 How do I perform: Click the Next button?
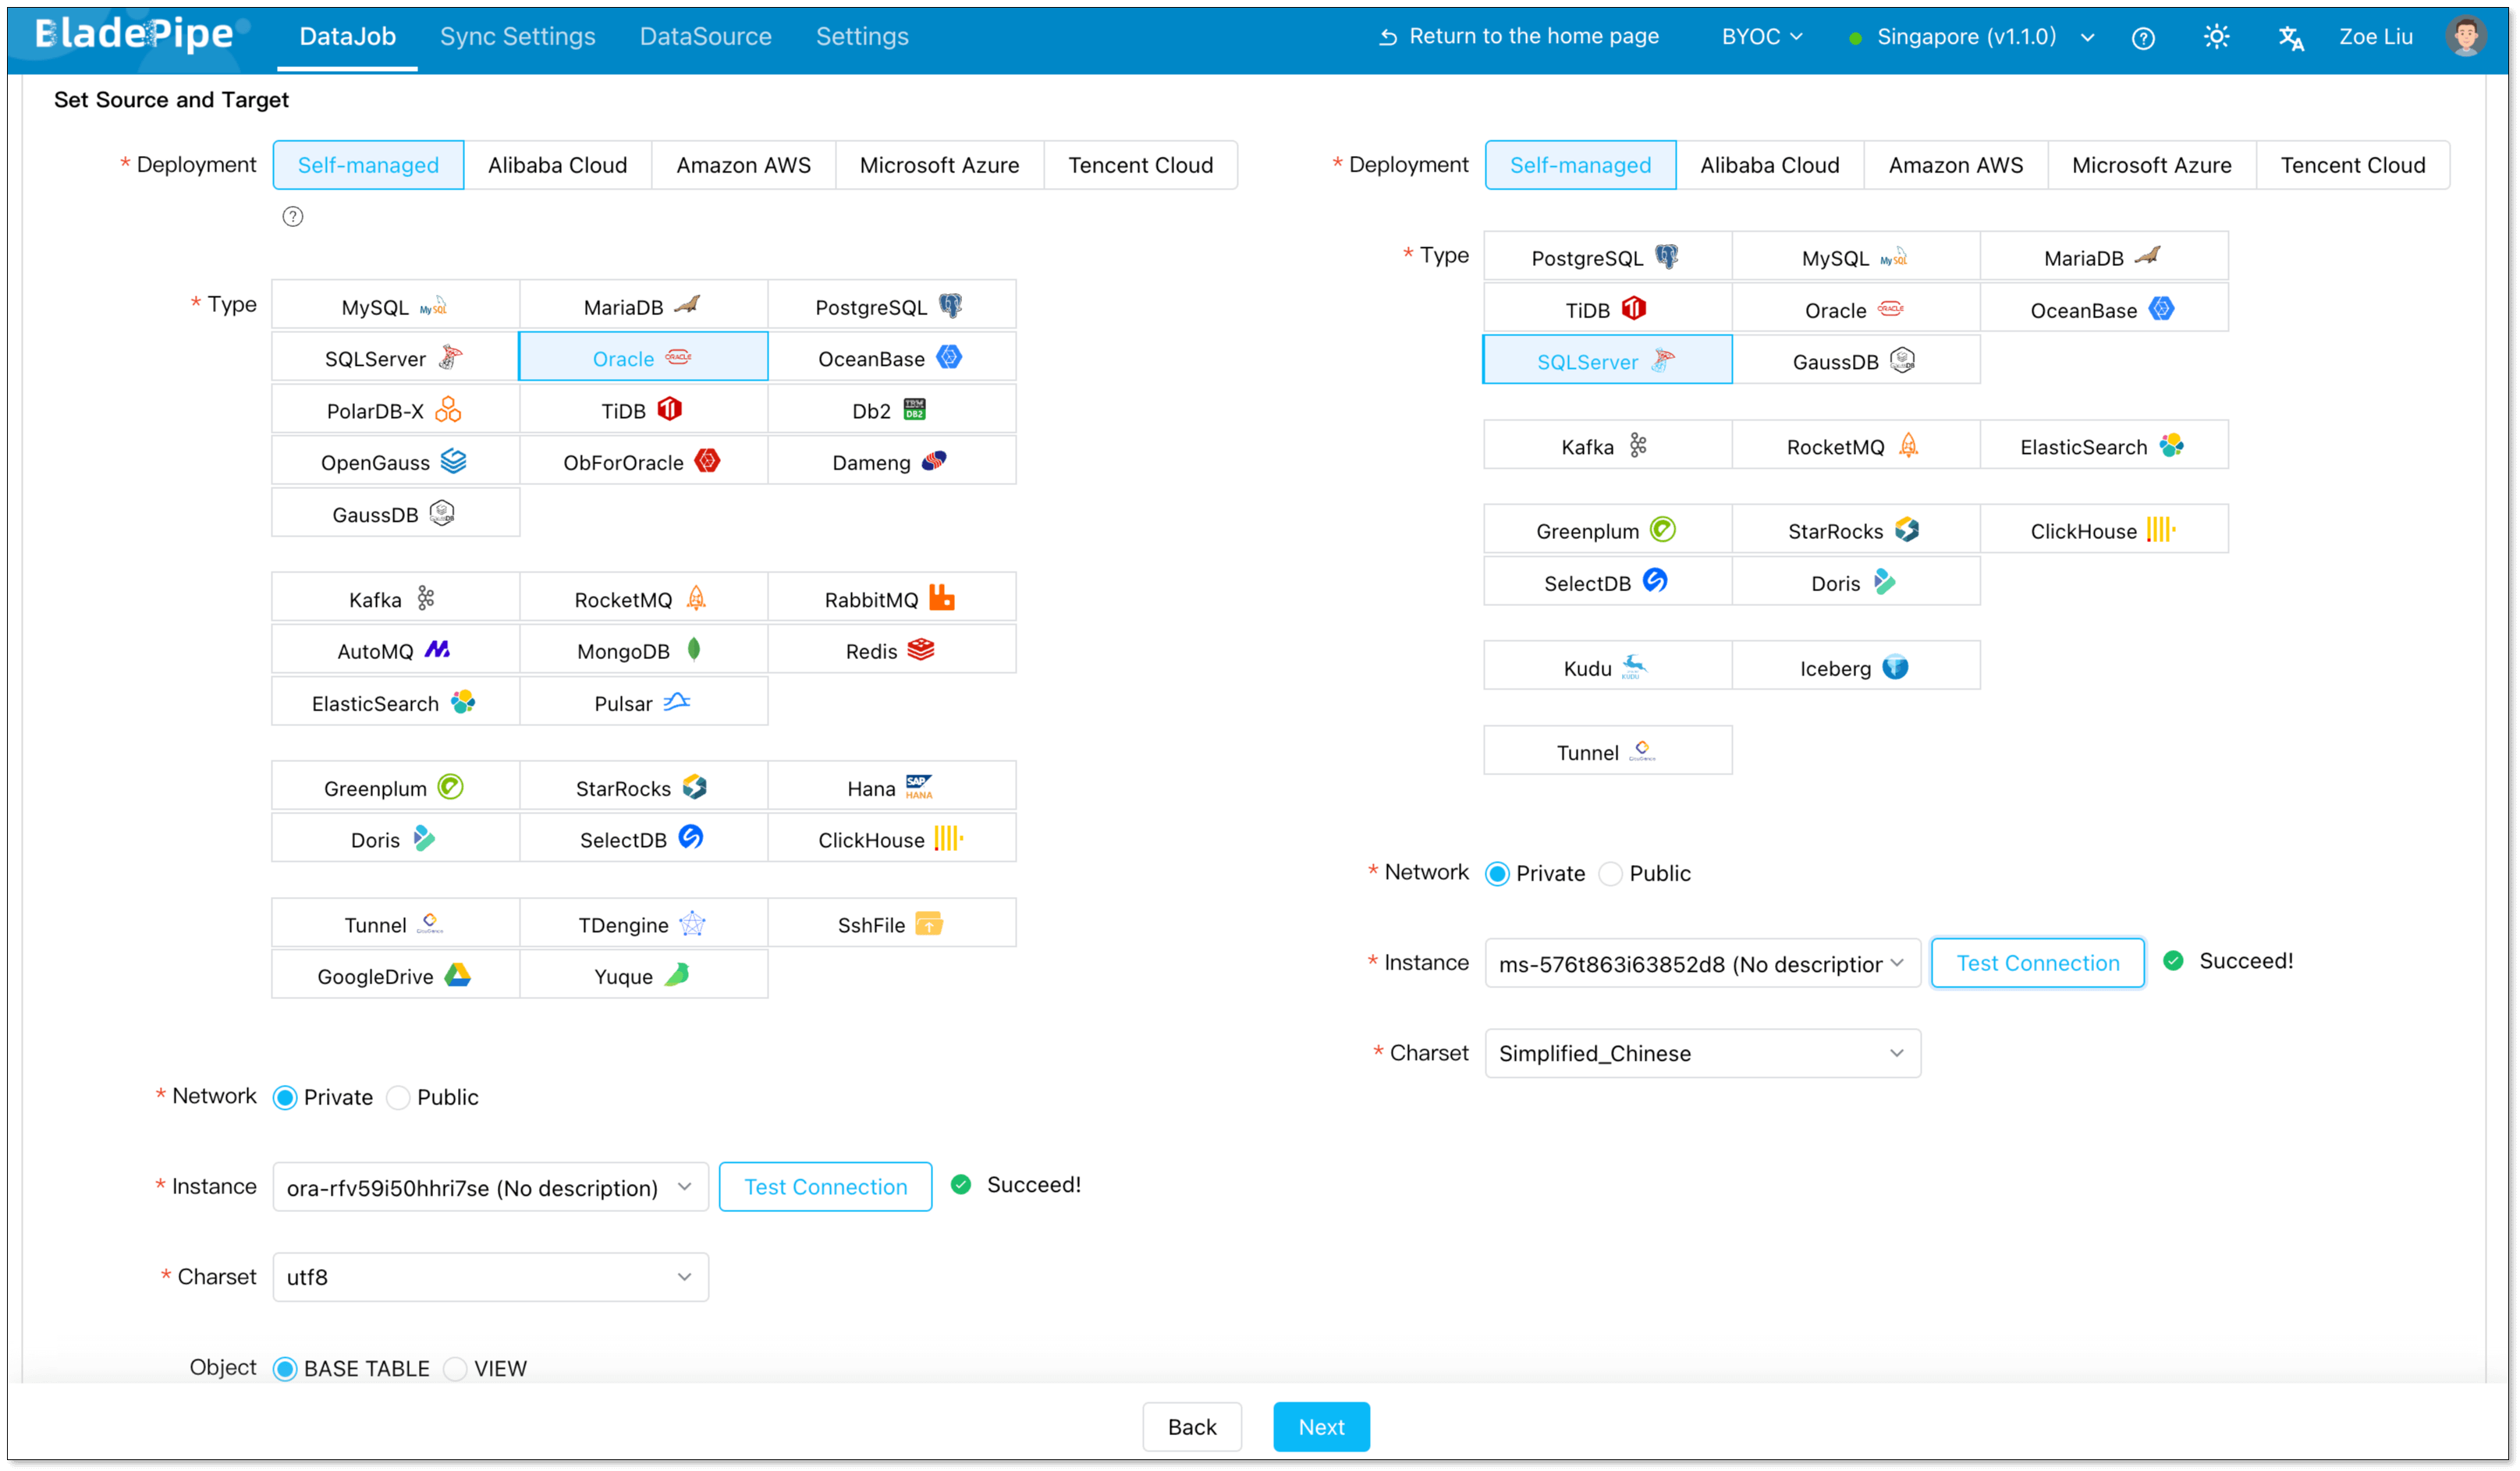point(1321,1426)
